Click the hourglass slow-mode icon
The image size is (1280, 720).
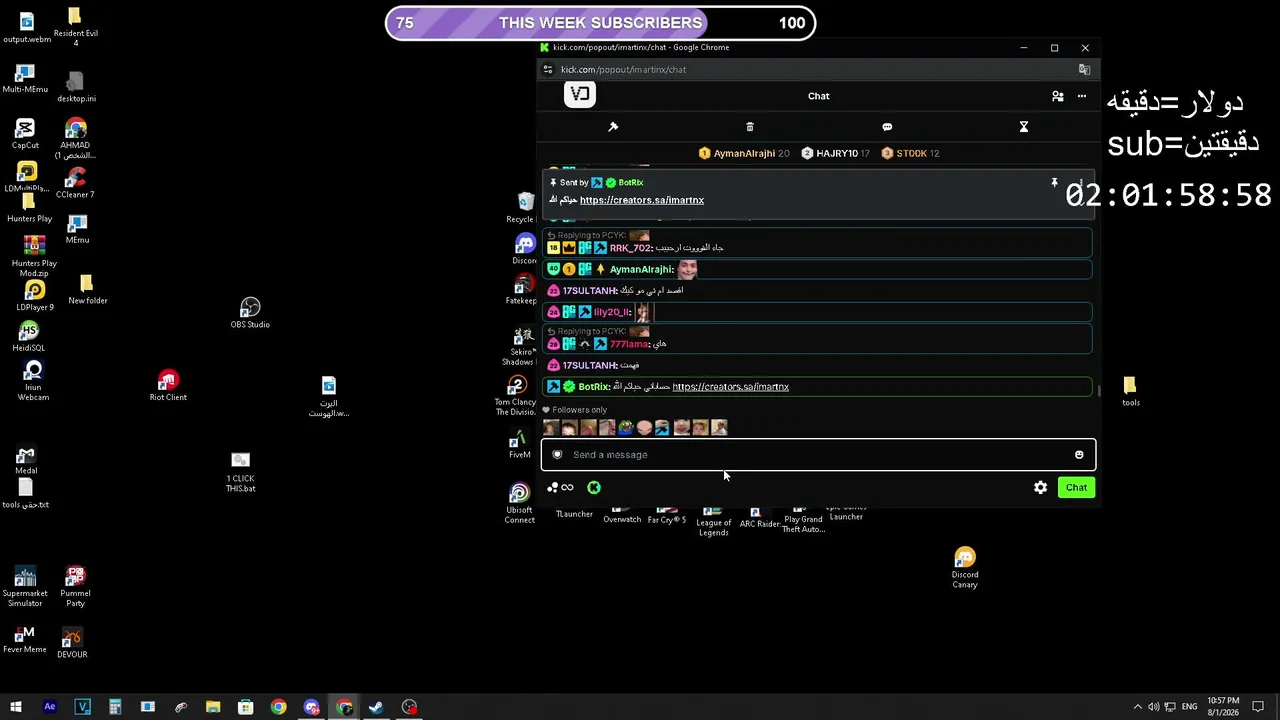click(1024, 127)
